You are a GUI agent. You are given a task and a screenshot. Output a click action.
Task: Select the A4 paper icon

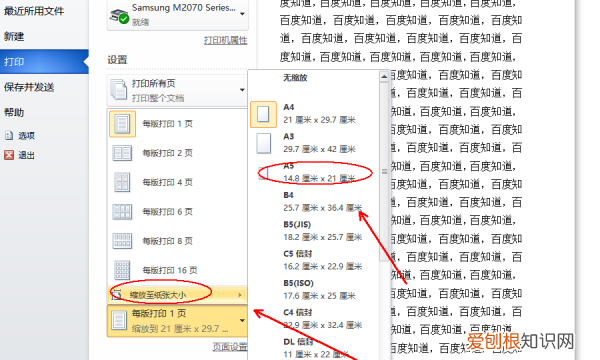pos(263,114)
